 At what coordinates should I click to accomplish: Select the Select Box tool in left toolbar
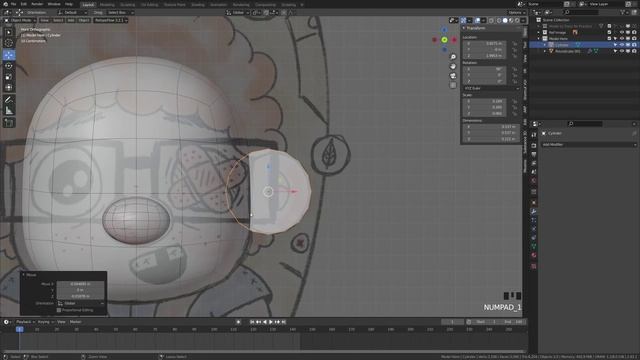9,32
